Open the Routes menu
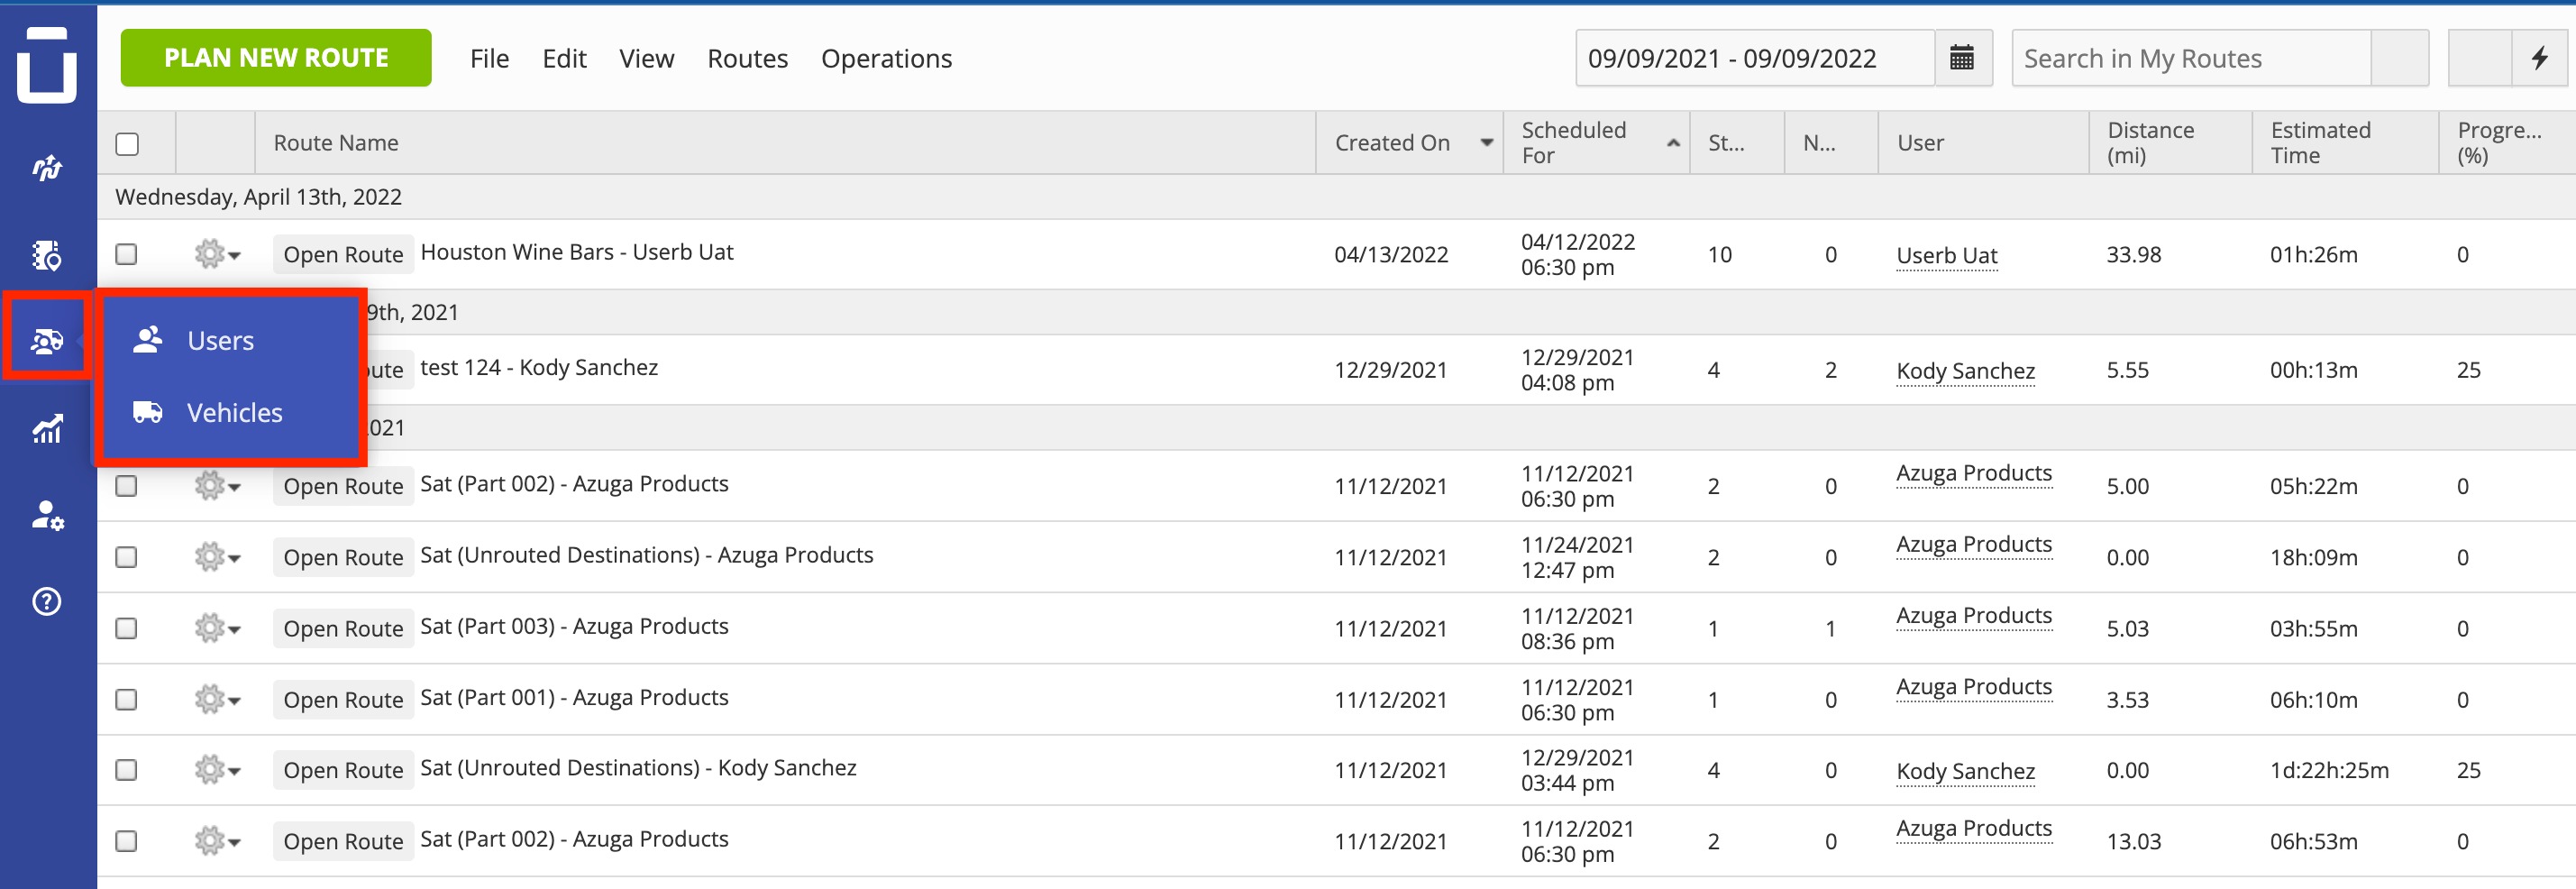This screenshot has height=889, width=2576. tap(747, 59)
